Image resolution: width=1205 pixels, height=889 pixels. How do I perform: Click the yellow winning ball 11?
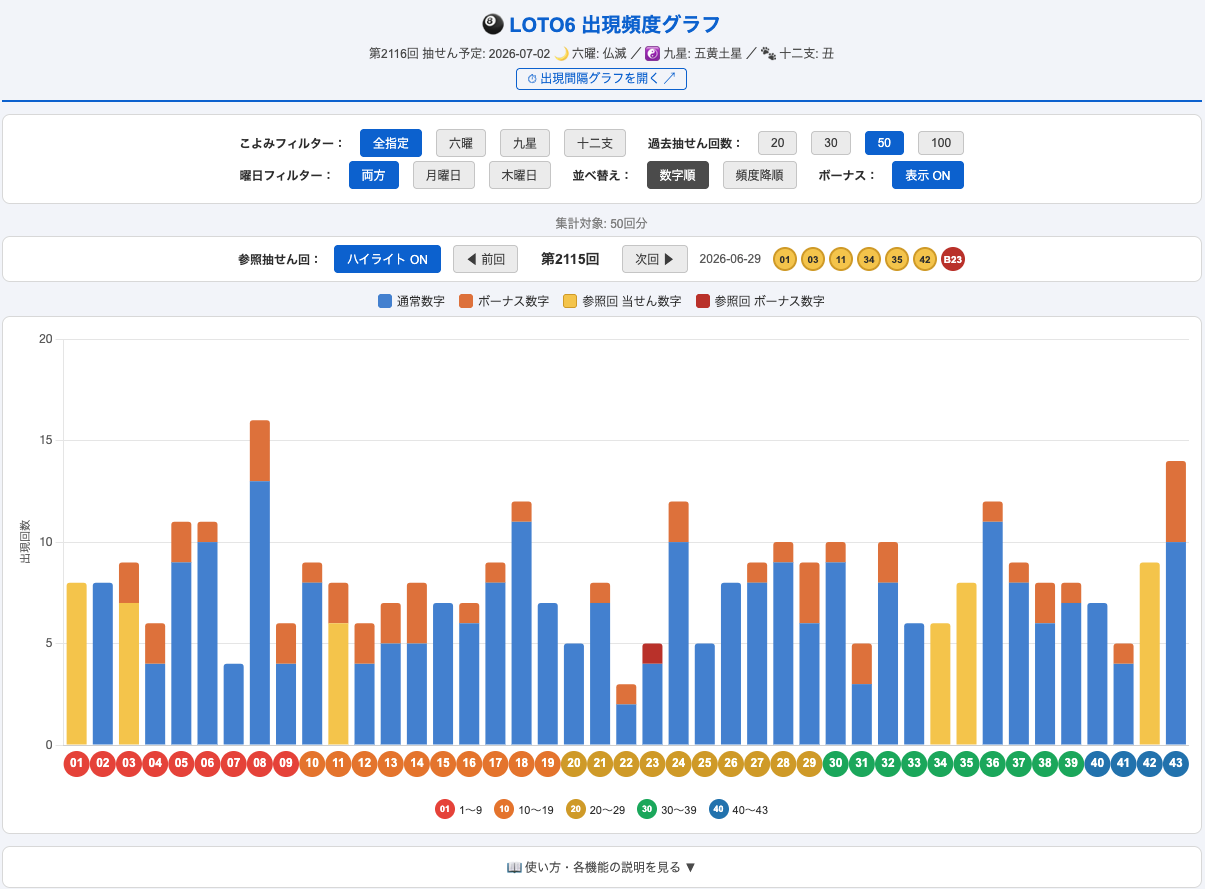tap(841, 259)
